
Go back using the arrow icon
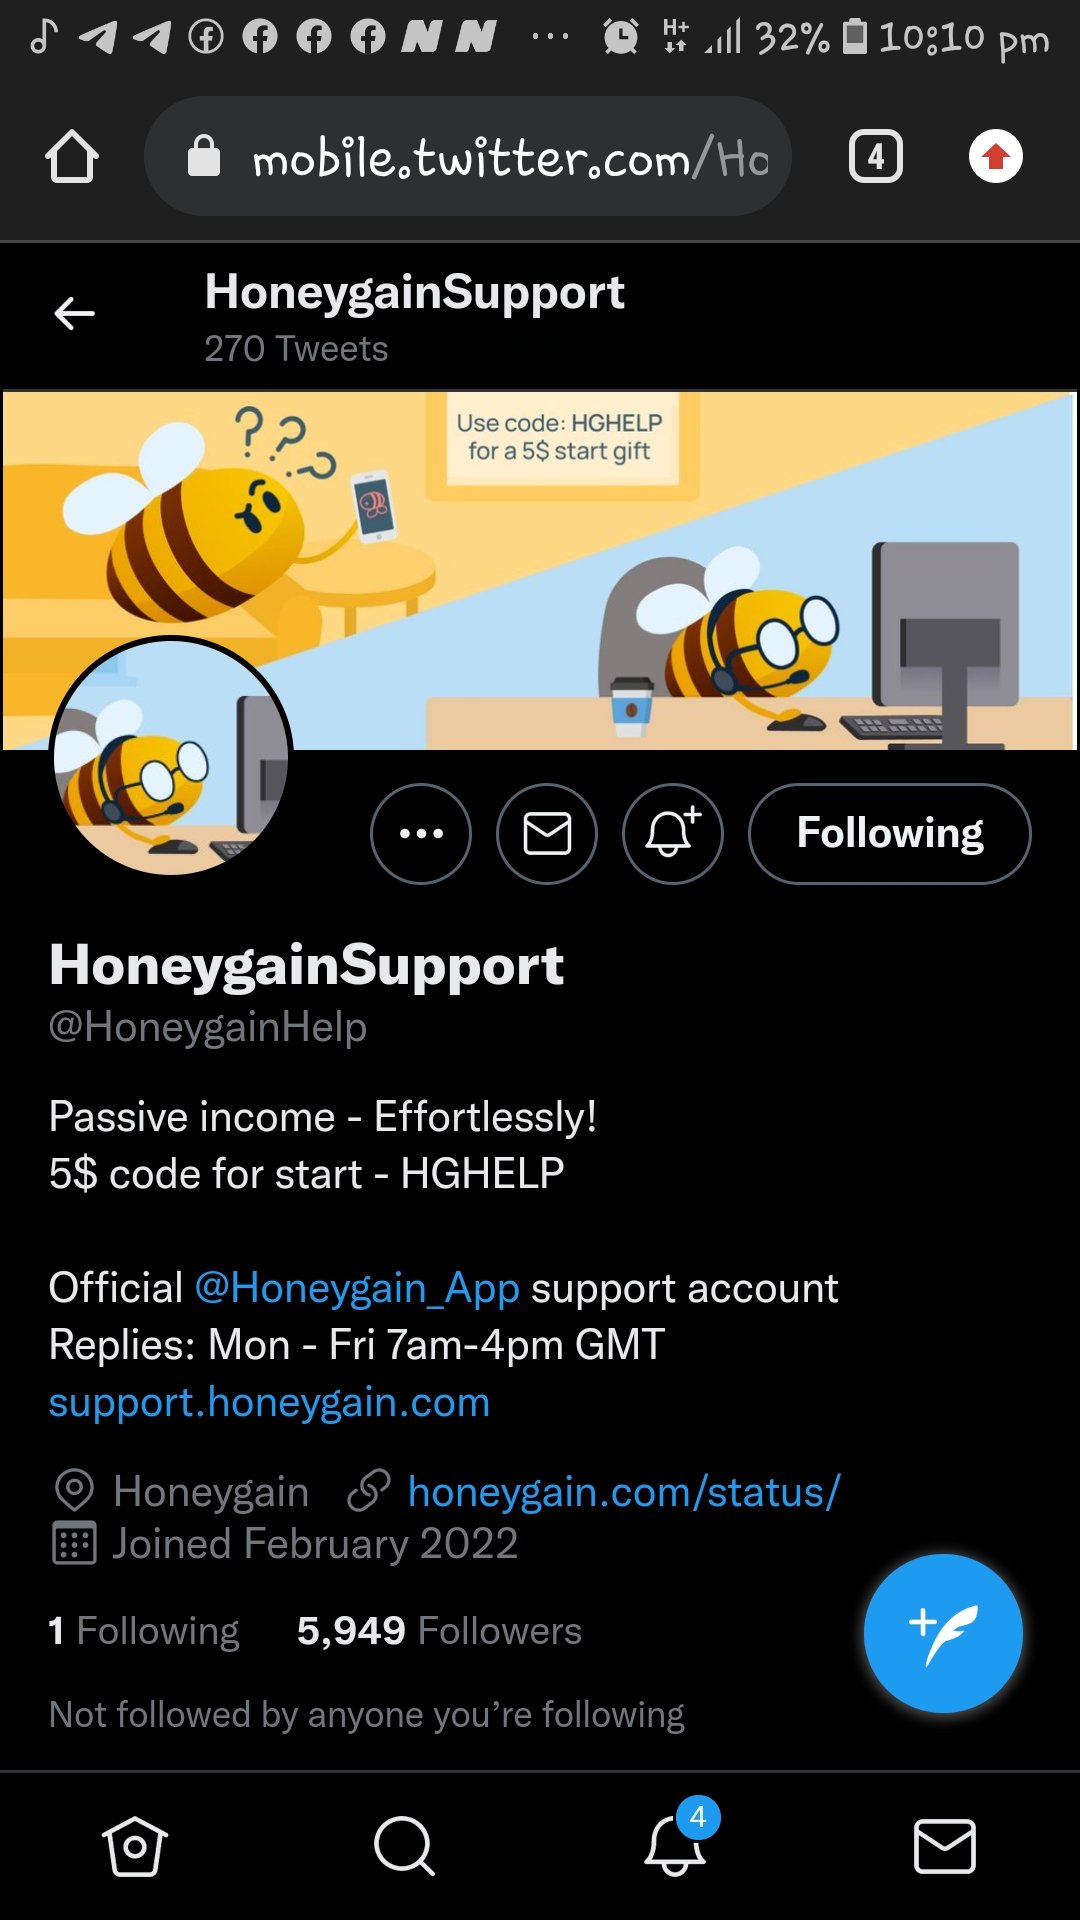[x=74, y=313]
